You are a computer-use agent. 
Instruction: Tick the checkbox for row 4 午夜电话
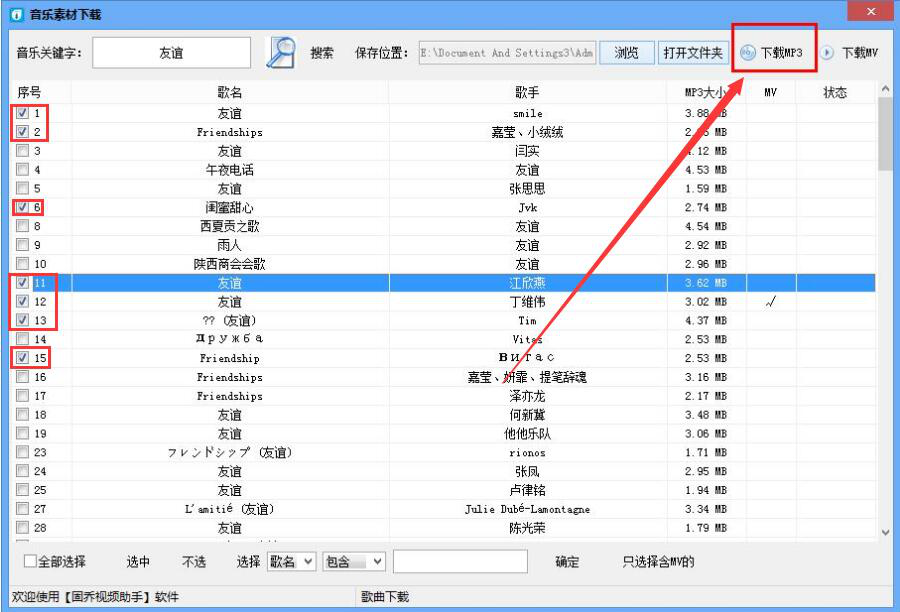coord(22,169)
